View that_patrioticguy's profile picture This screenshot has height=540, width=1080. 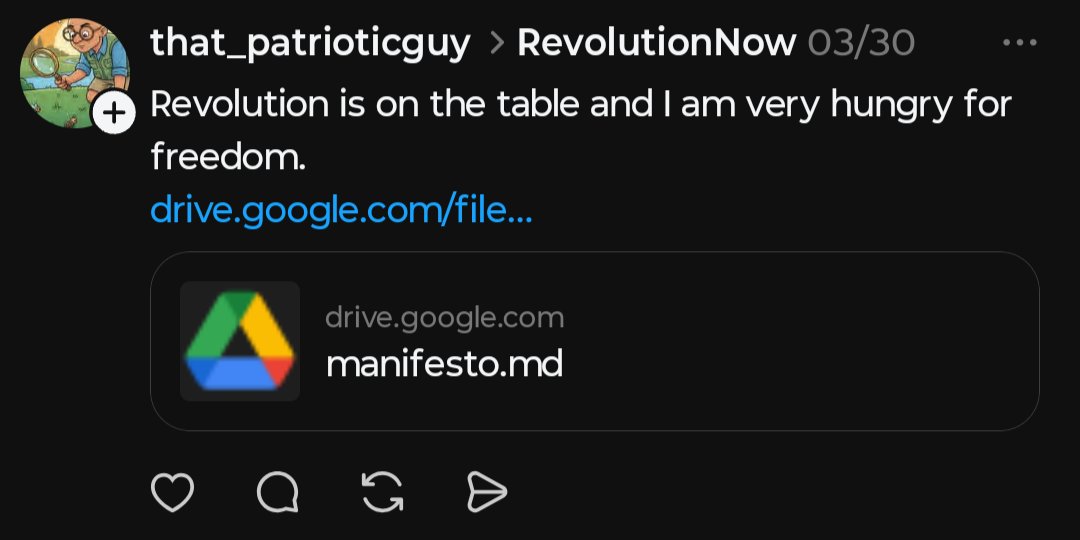coord(74,73)
